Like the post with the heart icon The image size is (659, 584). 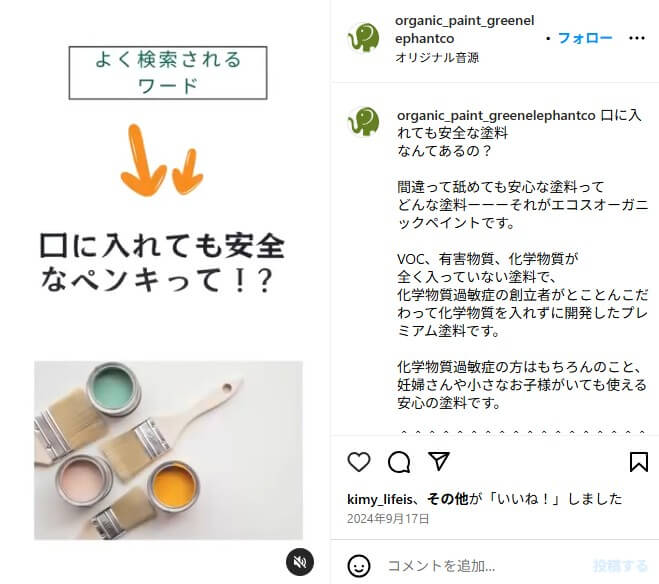click(x=359, y=462)
